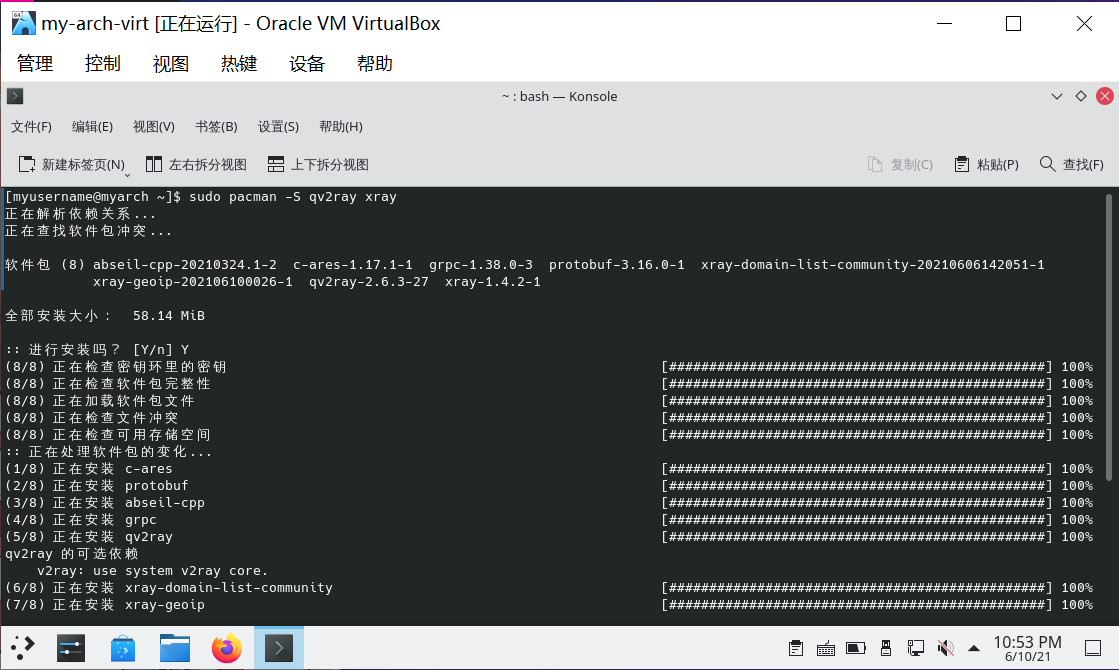This screenshot has width=1119, height=670.
Task: Click Paste (粘贴) toolbar button
Action: pos(986,164)
